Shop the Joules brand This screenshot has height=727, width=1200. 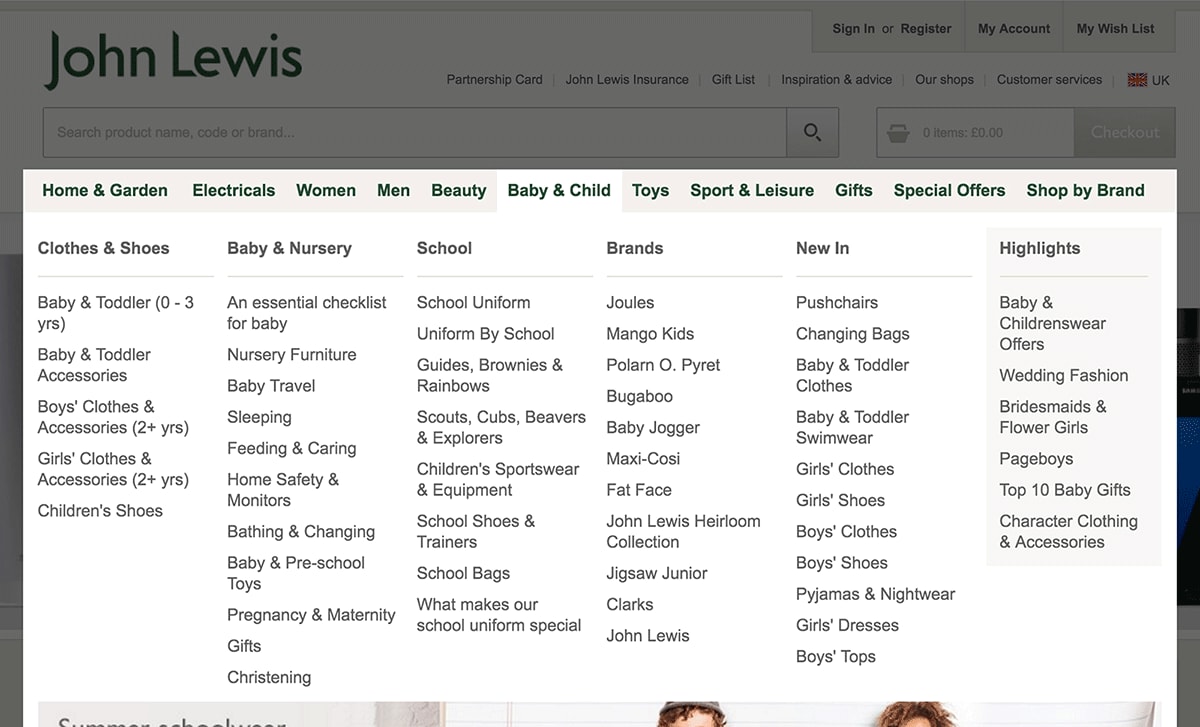pos(630,303)
